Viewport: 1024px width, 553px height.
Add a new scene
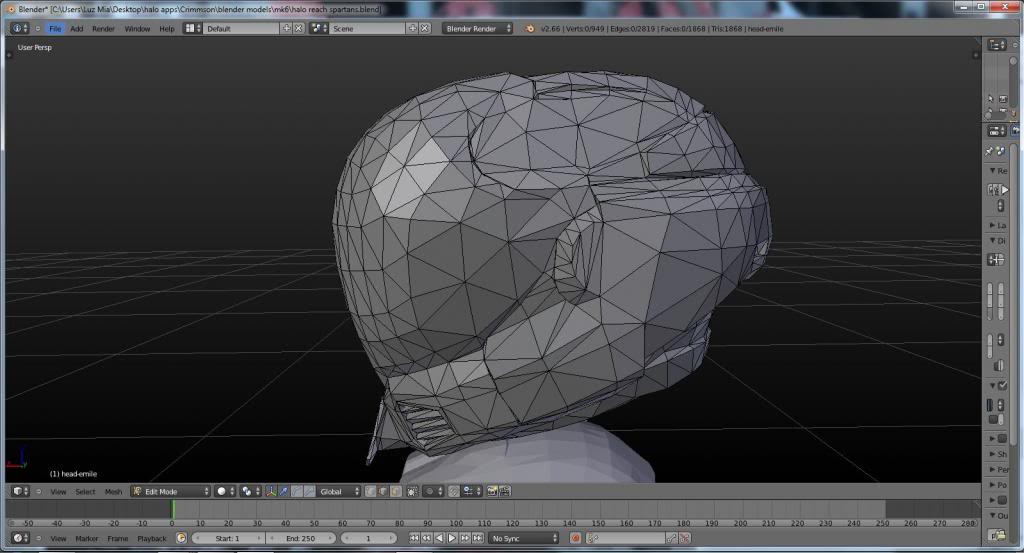point(412,29)
